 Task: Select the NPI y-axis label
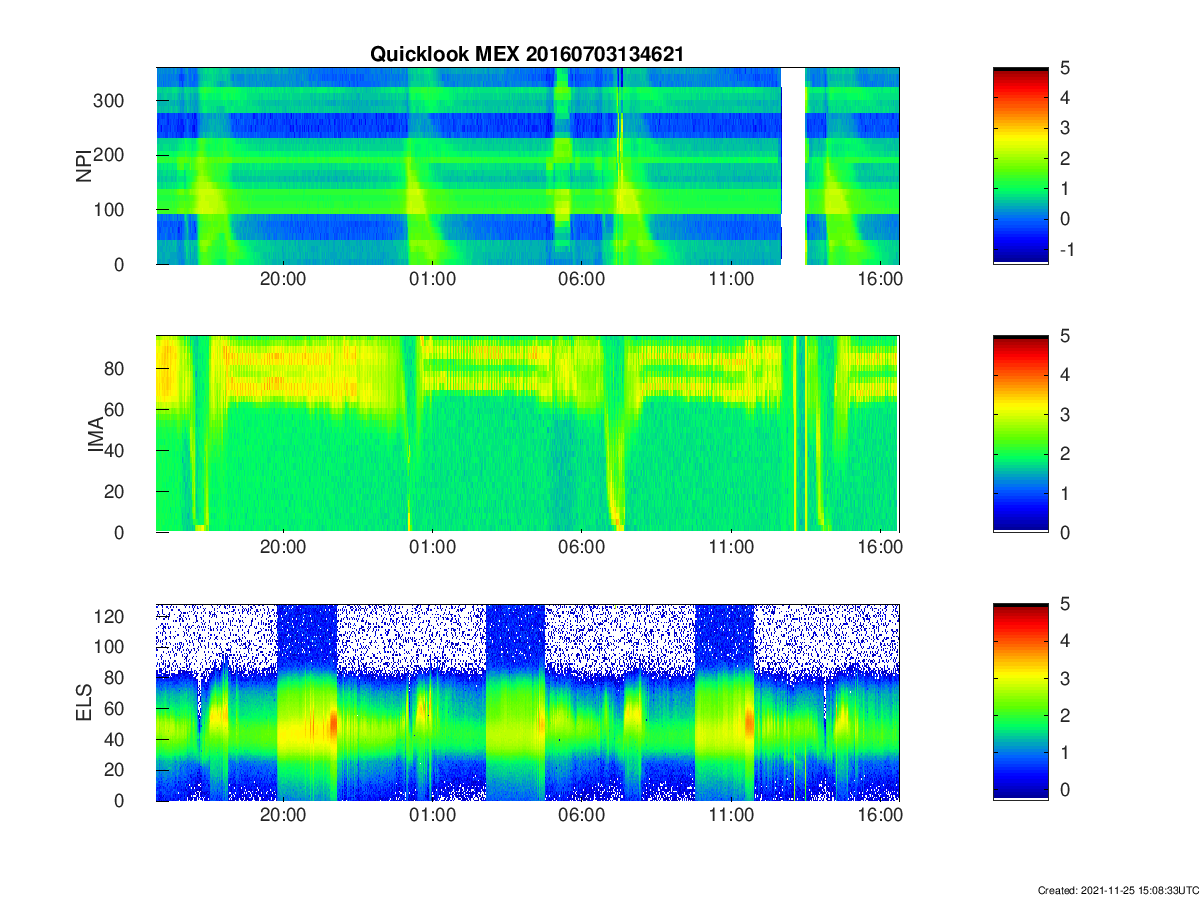pos(84,165)
